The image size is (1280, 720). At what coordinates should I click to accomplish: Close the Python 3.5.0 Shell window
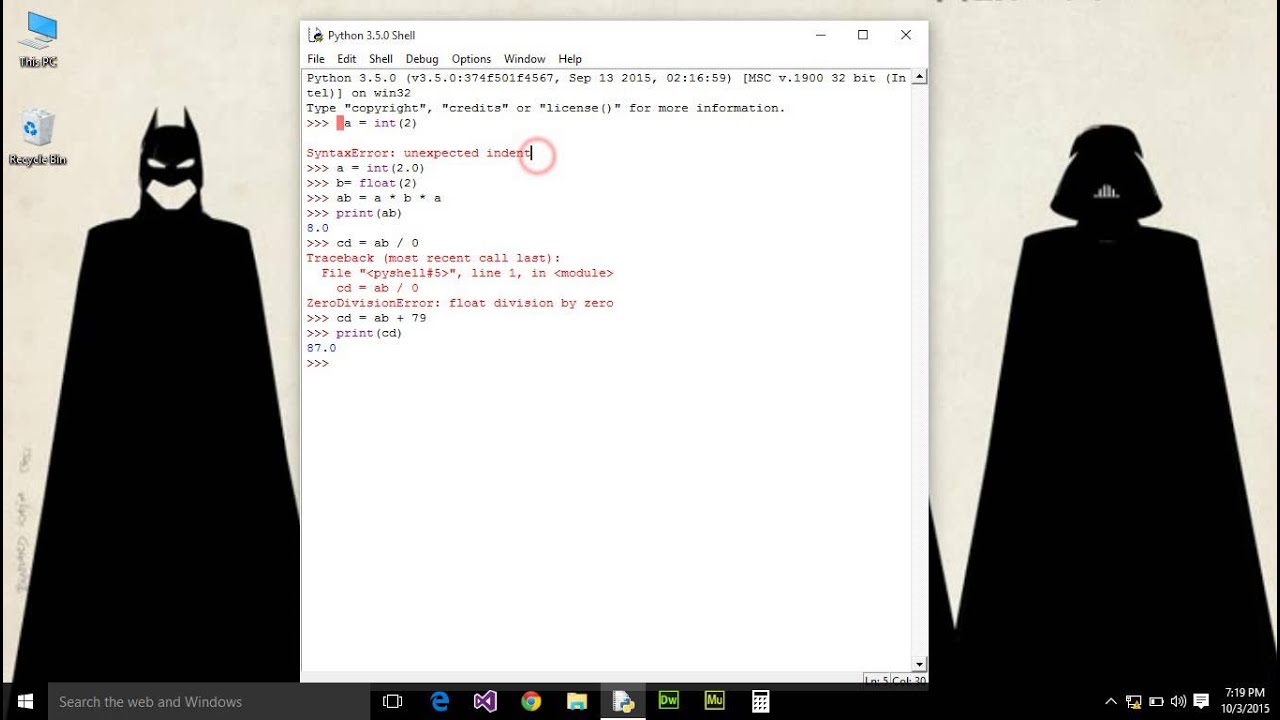pos(905,35)
